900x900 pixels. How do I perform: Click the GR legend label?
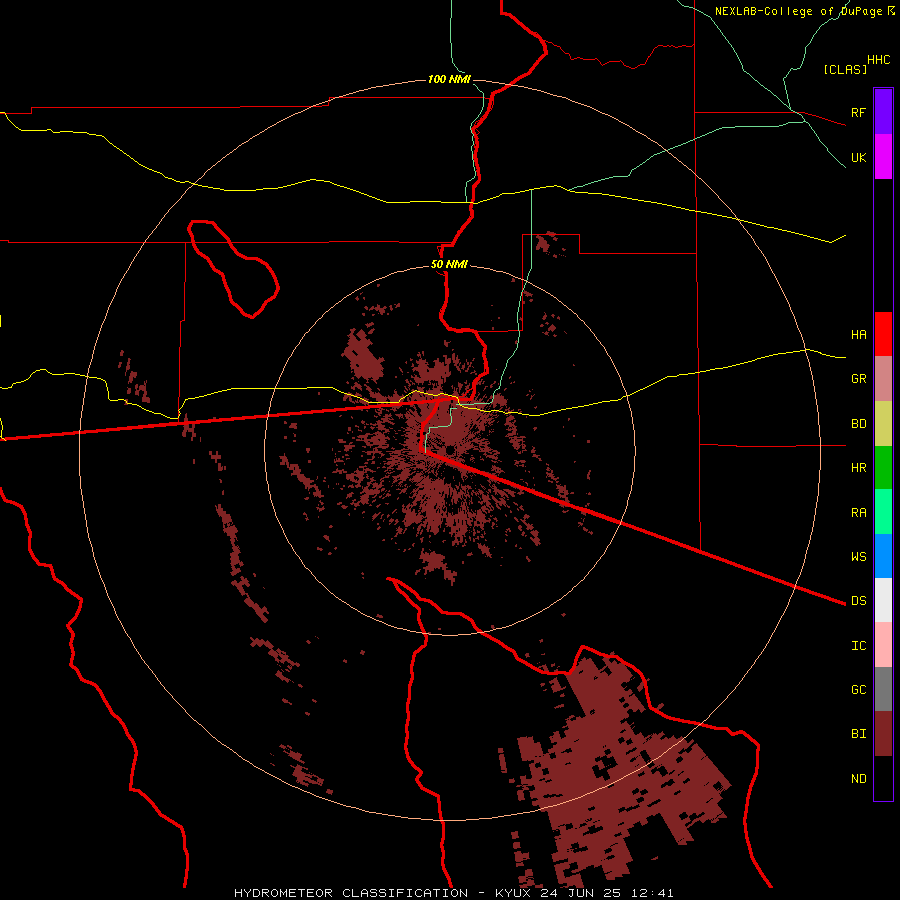[858, 379]
